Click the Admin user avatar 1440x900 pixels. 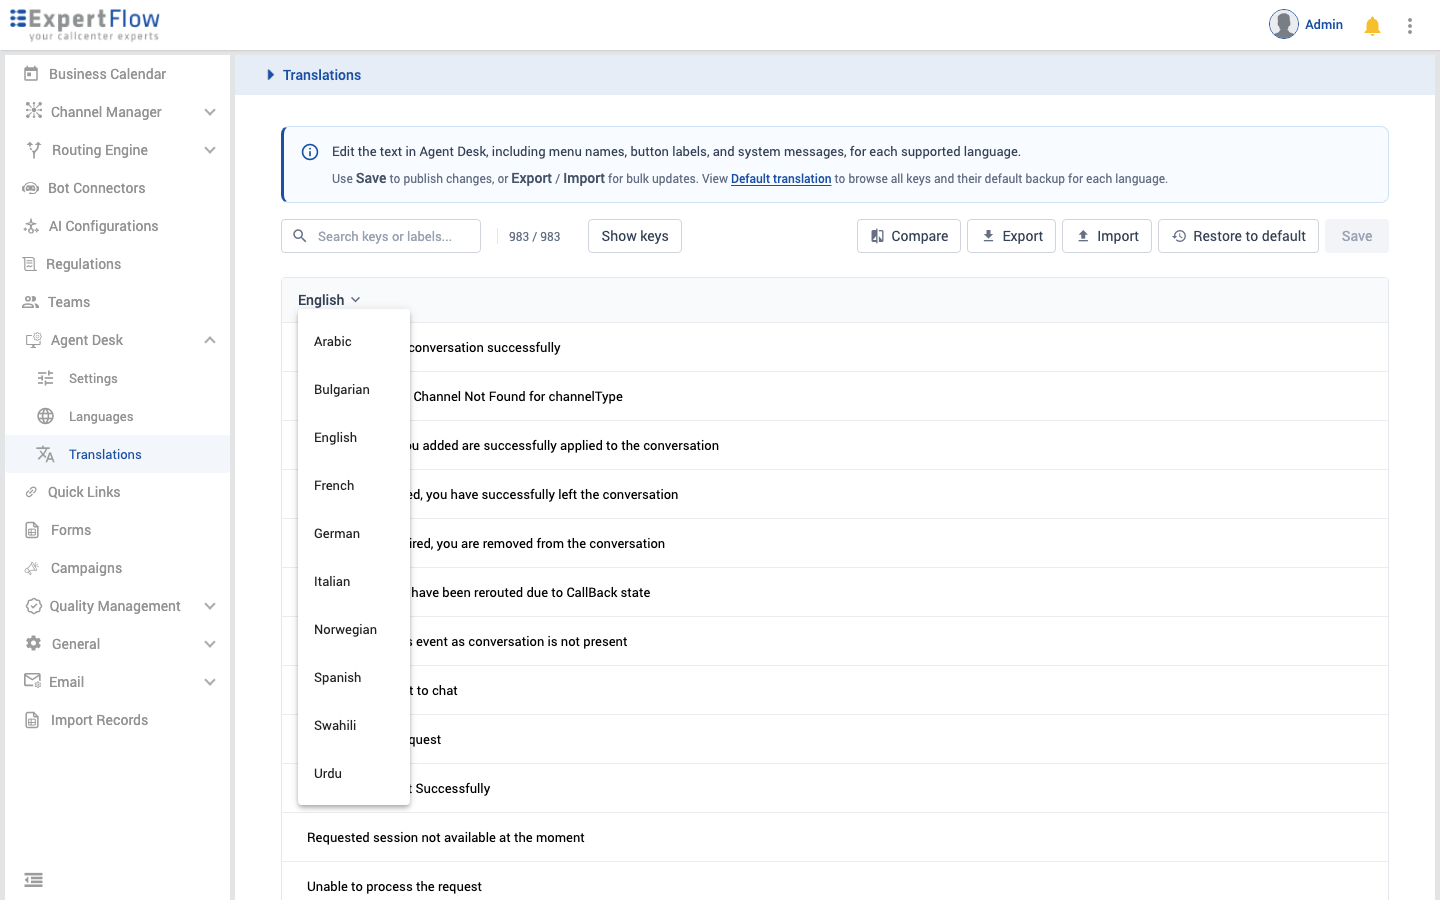point(1284,24)
